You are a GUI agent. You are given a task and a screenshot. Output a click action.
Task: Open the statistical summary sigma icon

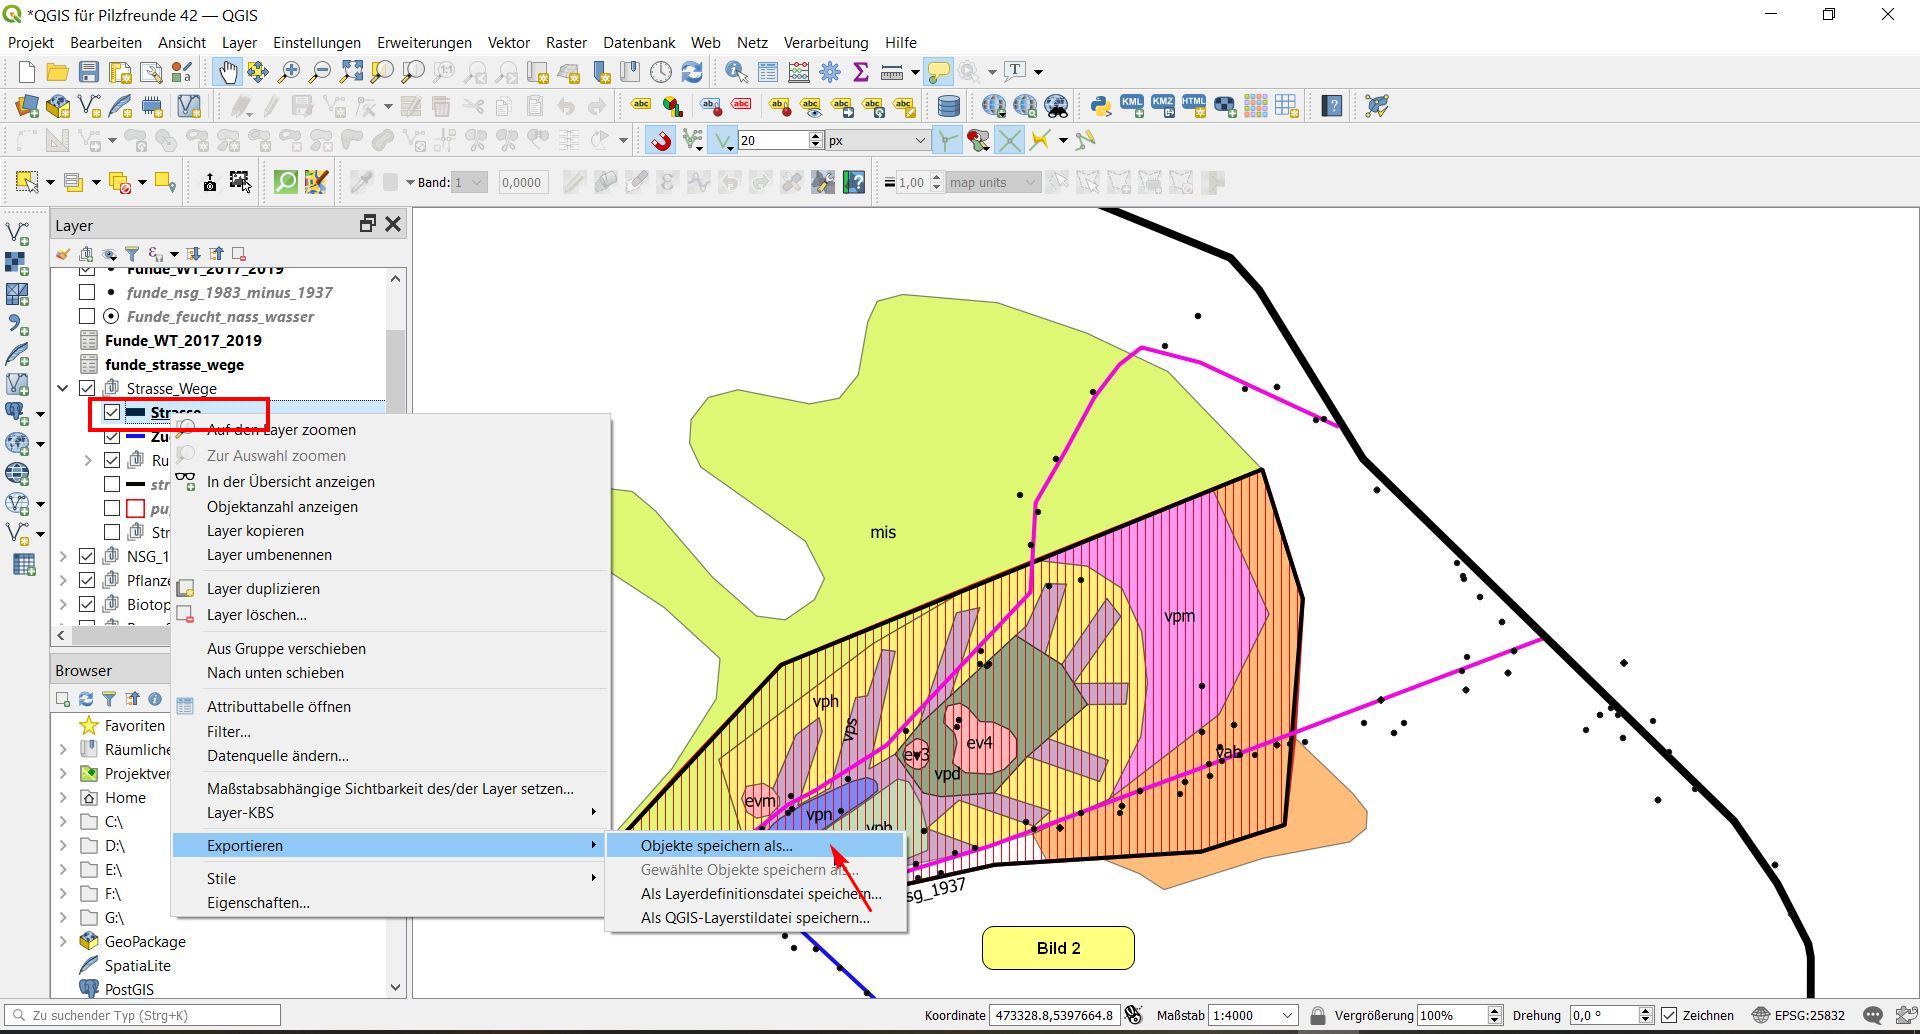click(x=860, y=72)
